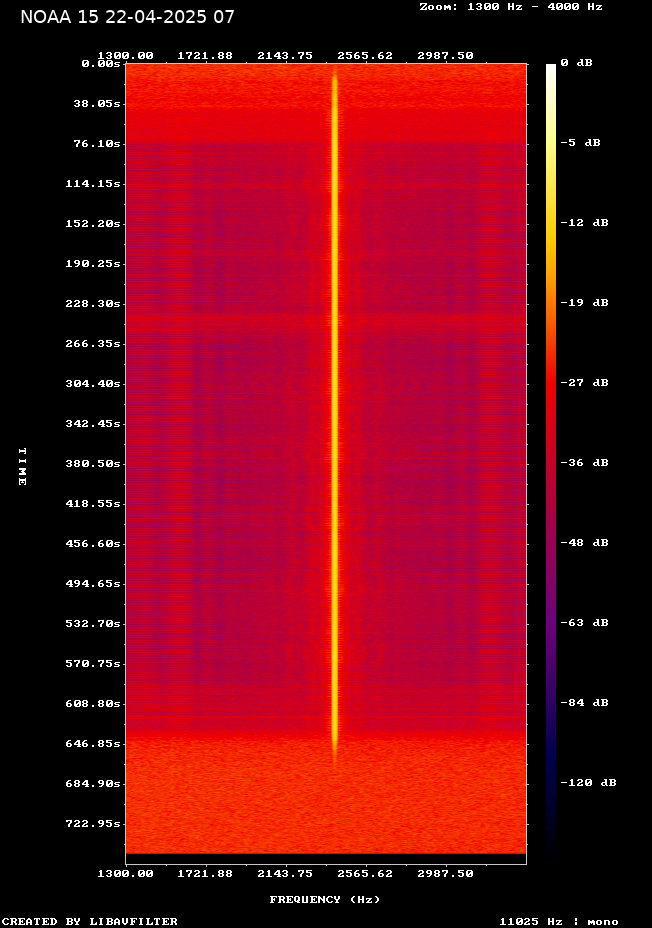Screen dimensions: 652x928
Task: Select the 38.05s time label
Action: point(97,104)
